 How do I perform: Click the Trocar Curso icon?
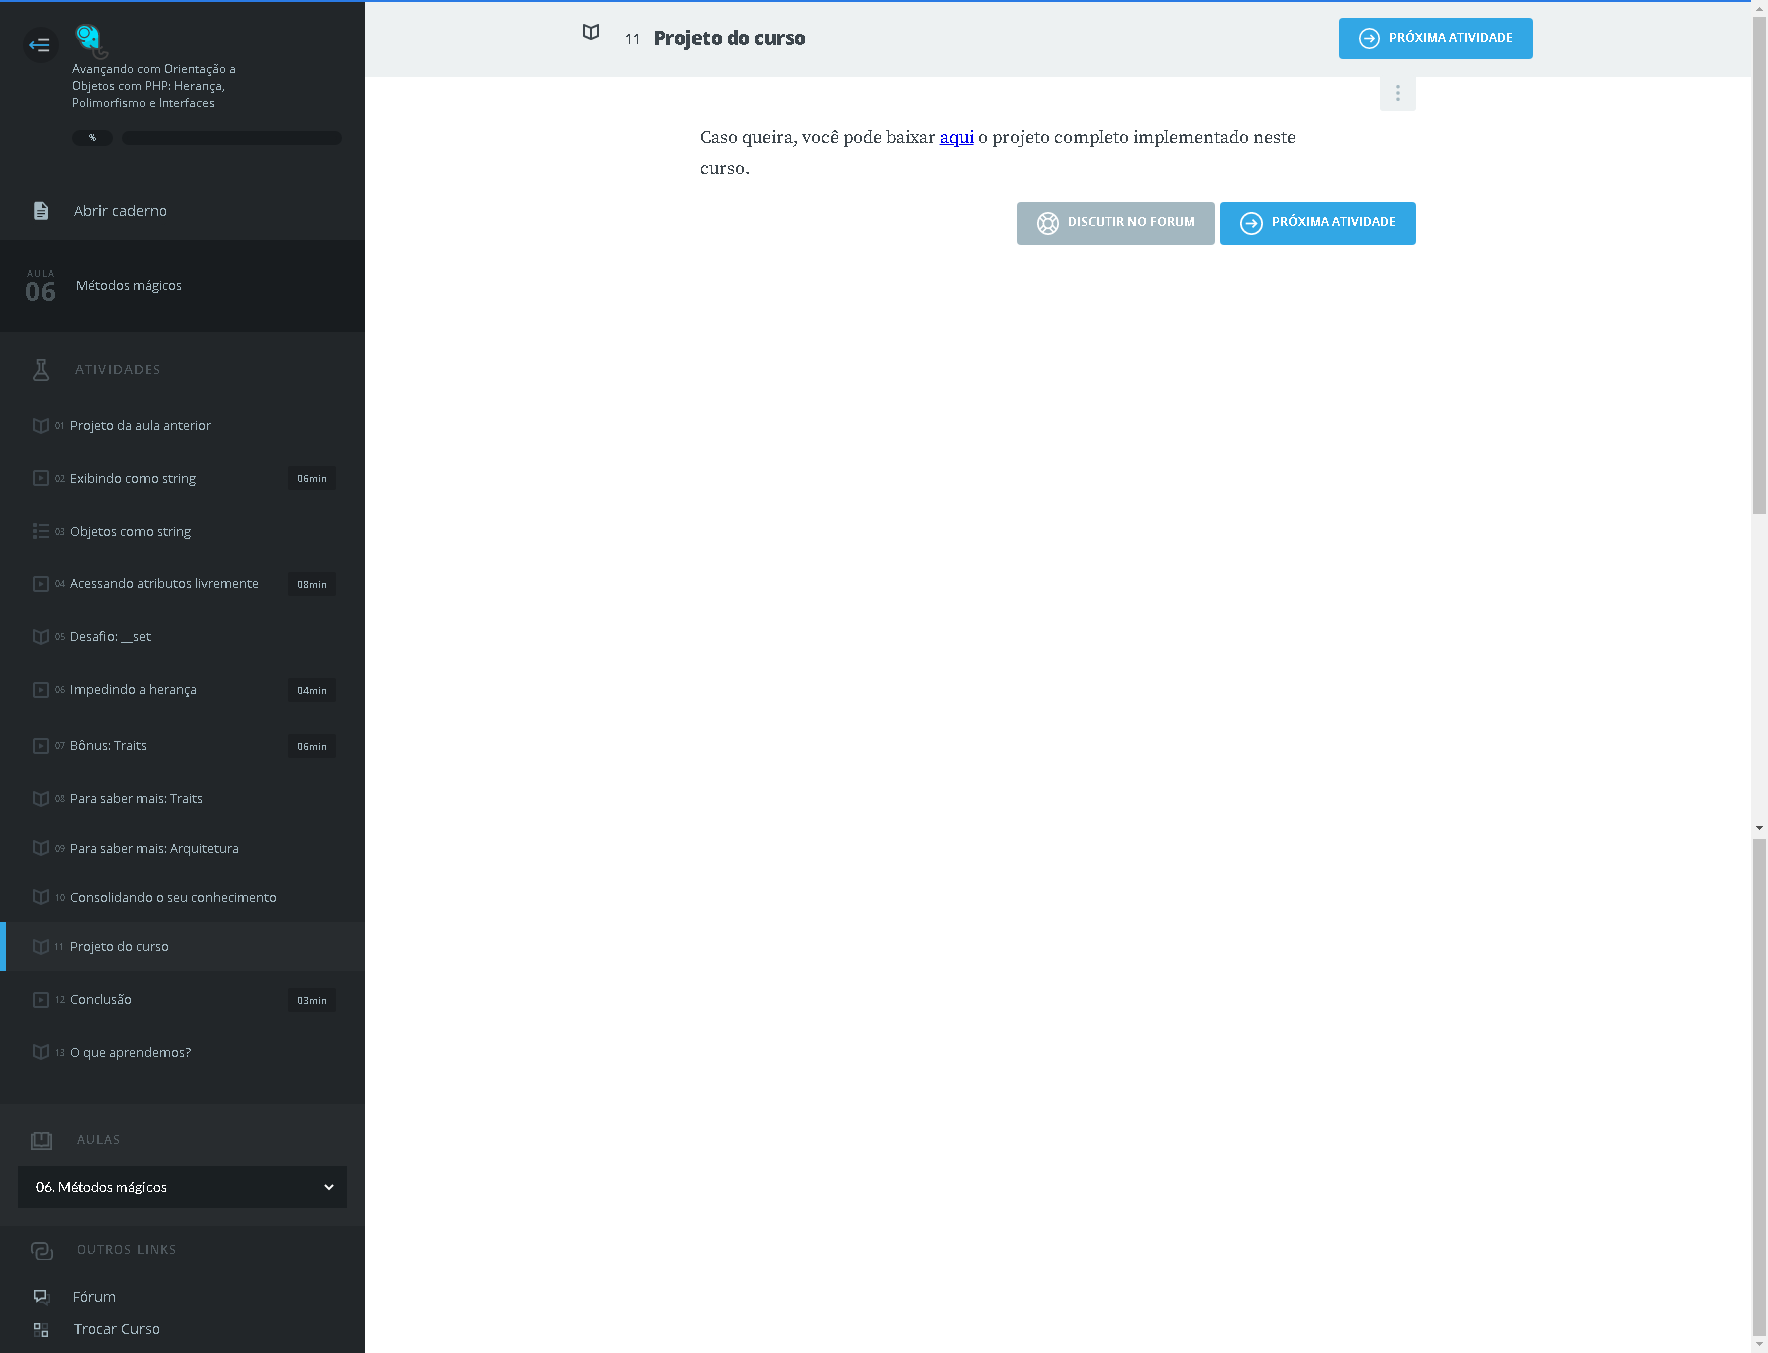click(x=41, y=1330)
